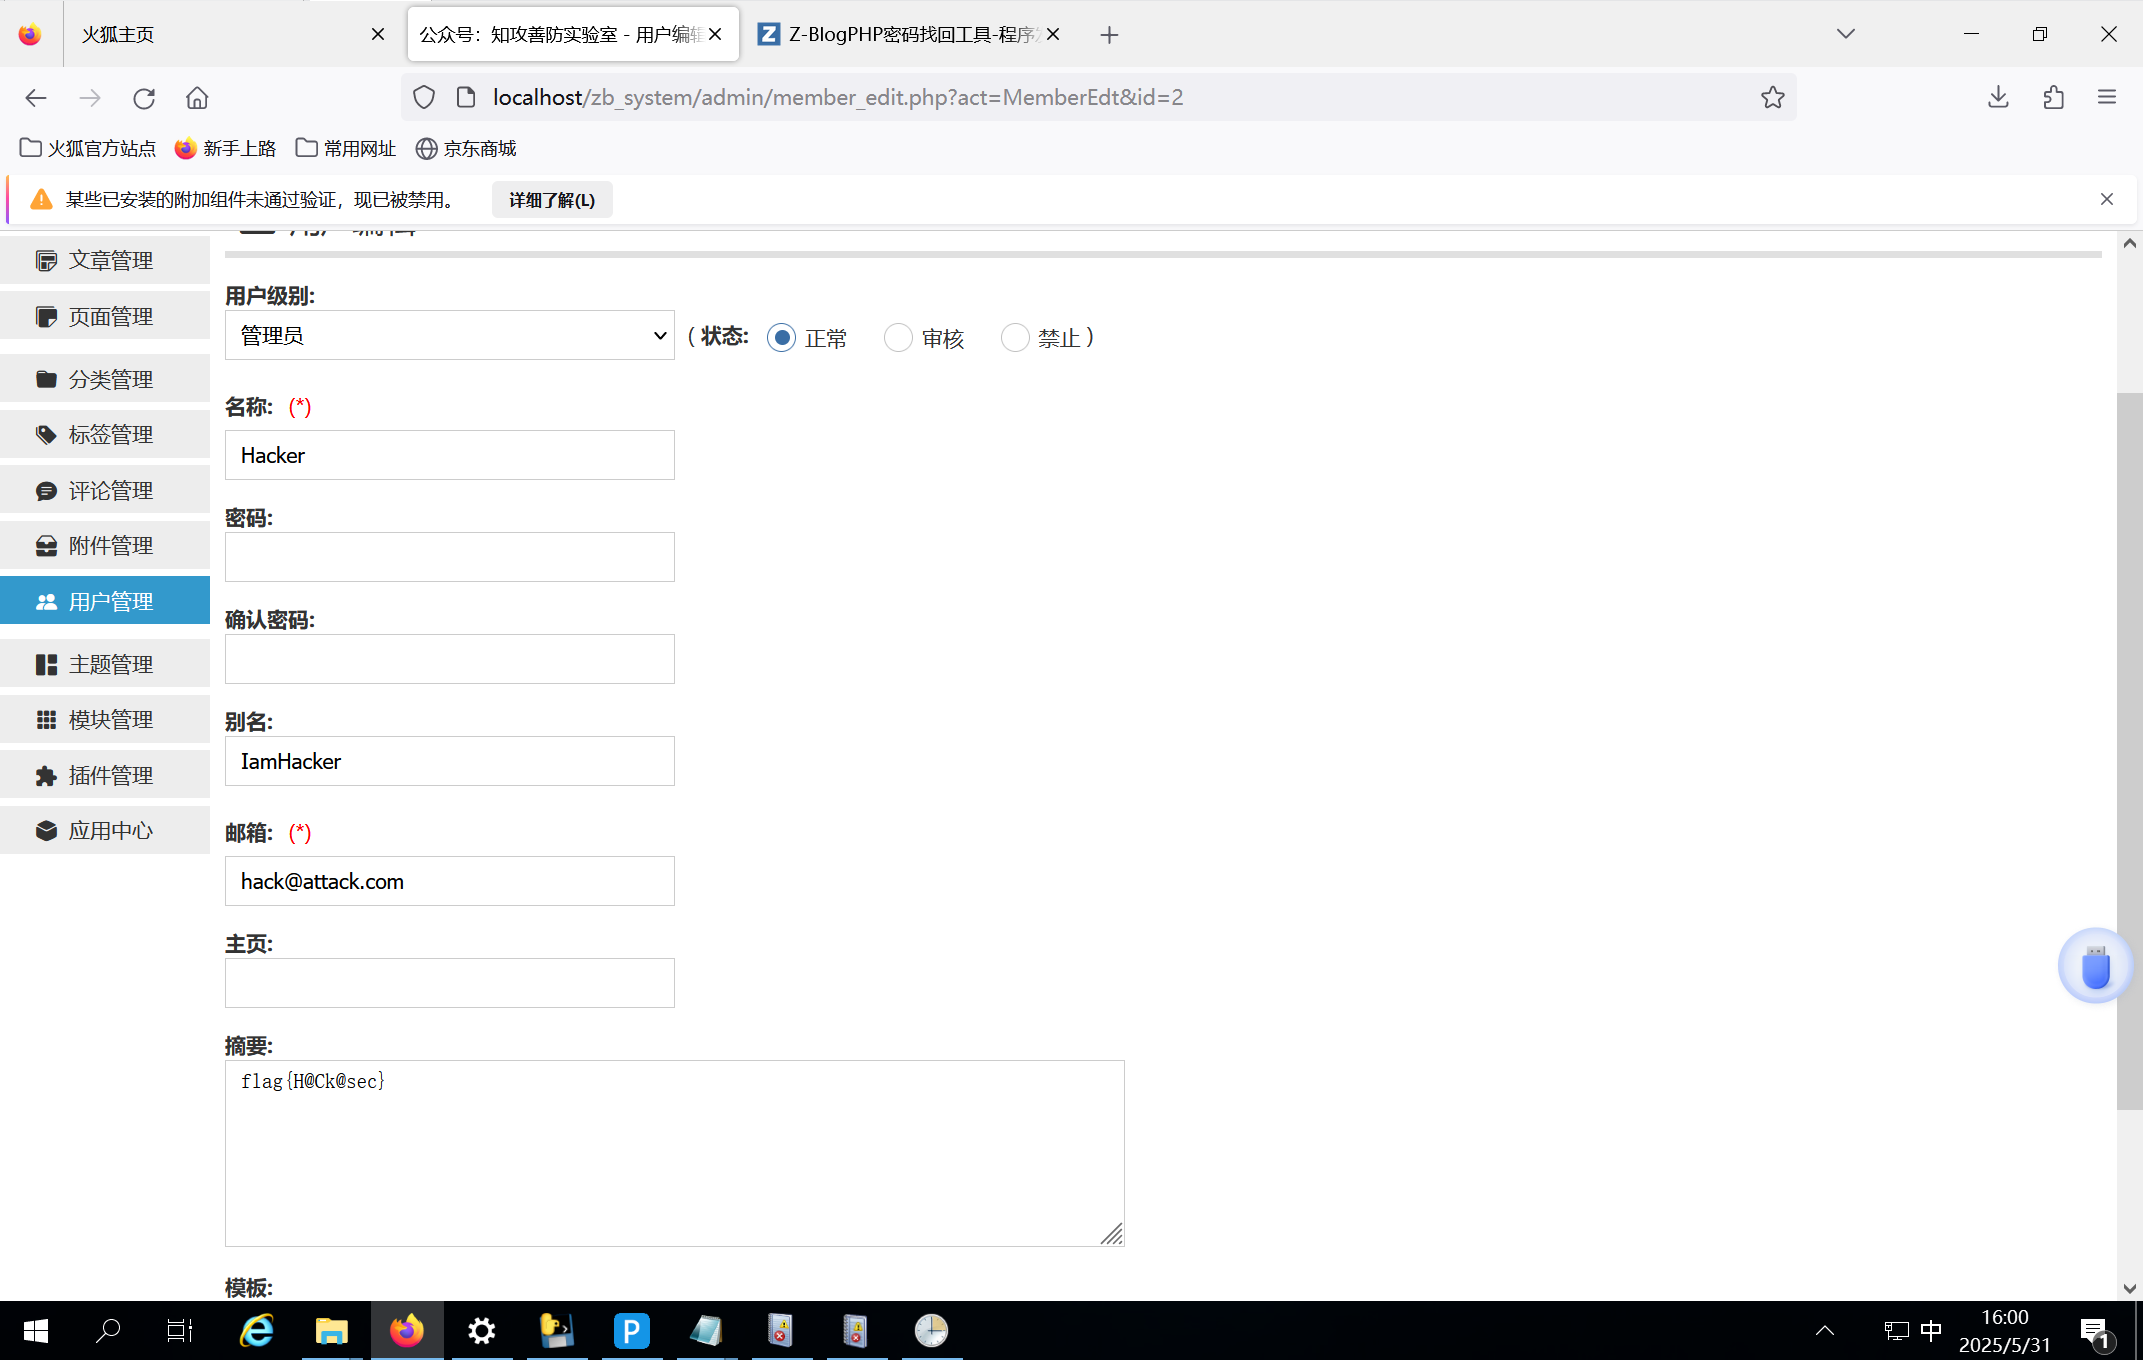2143x1360 pixels.
Task: Select the 正常 status radio button
Action: [x=782, y=338]
